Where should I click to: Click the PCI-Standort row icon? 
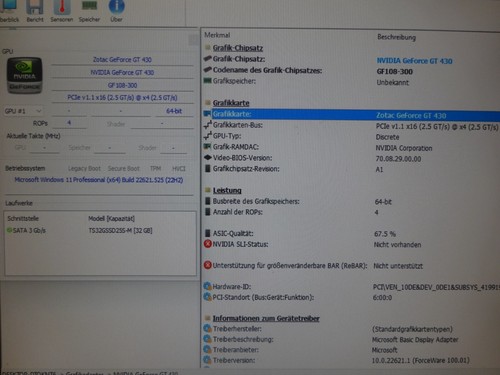pyautogui.click(x=207, y=297)
